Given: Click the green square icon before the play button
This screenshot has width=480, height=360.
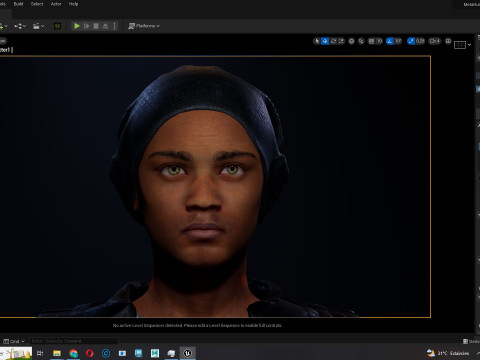Looking at the screenshot, I should pyautogui.click(x=57, y=26).
